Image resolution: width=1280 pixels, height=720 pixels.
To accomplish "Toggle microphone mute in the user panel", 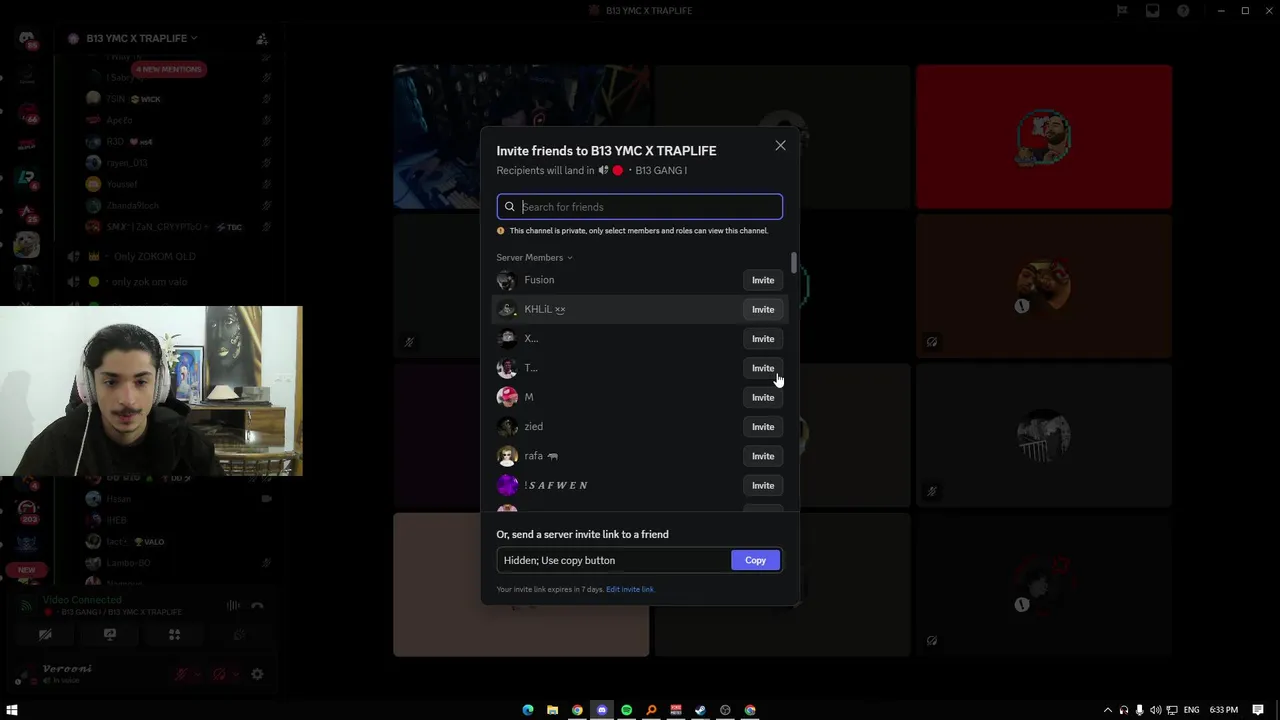I will point(181,674).
